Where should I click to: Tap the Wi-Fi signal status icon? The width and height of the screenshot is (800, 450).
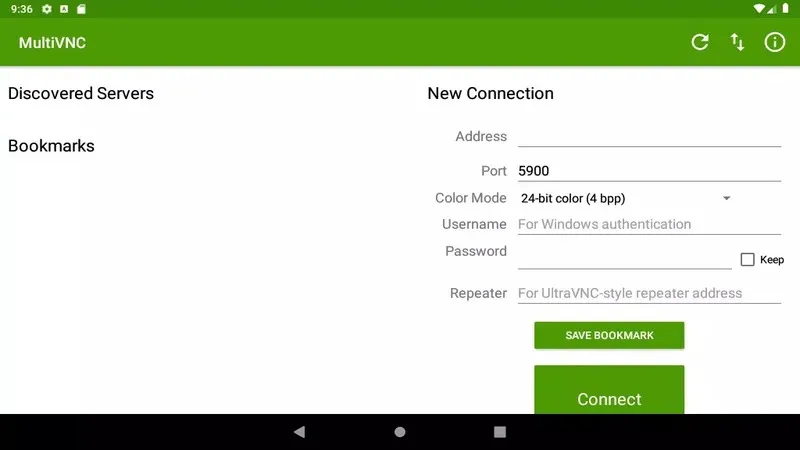(x=759, y=9)
